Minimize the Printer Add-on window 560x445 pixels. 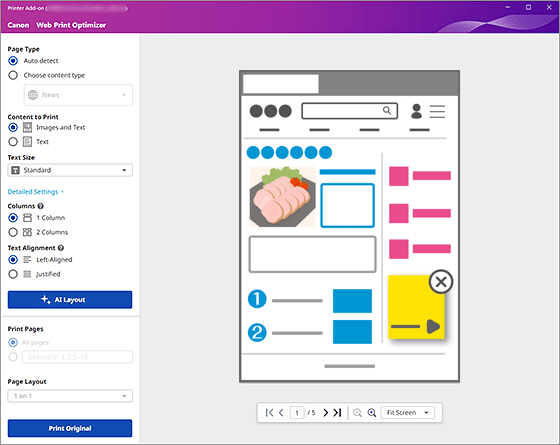508,7
